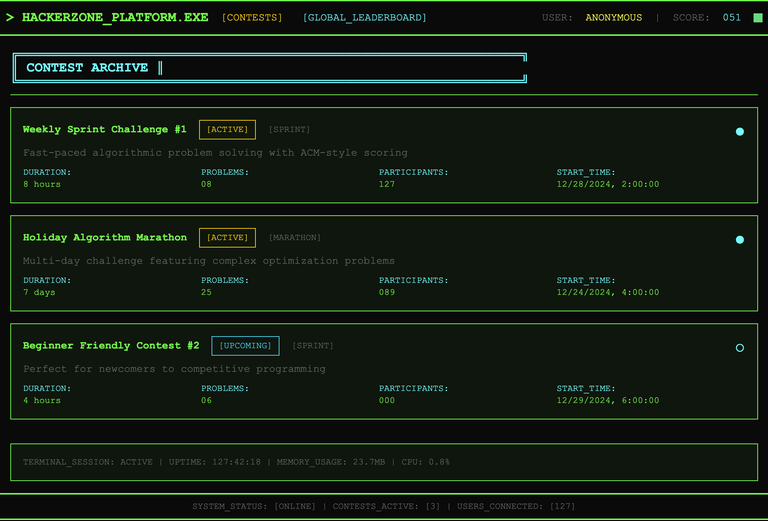
Task: Click the prompt arrow before HACKERZONE_PLATFORM.EXE
Action: [10, 18]
